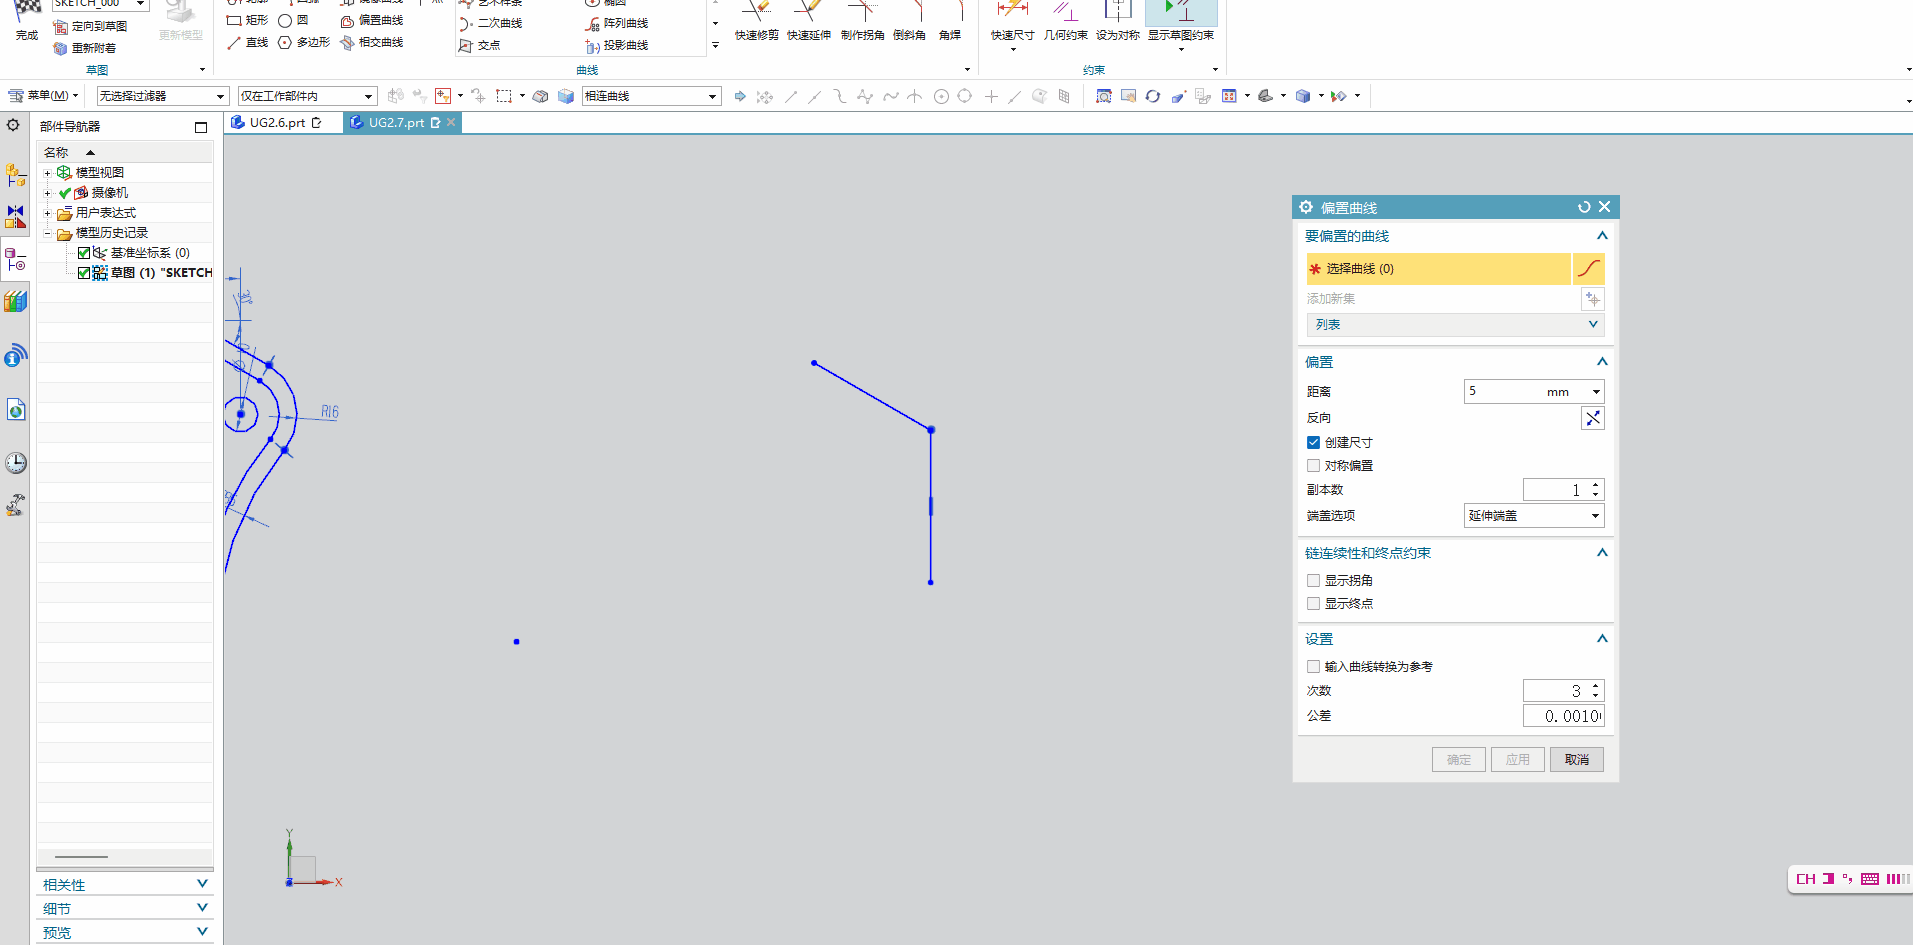Select Cameras (摄像机) tree node
This screenshot has height=945, width=1913.
109,192
